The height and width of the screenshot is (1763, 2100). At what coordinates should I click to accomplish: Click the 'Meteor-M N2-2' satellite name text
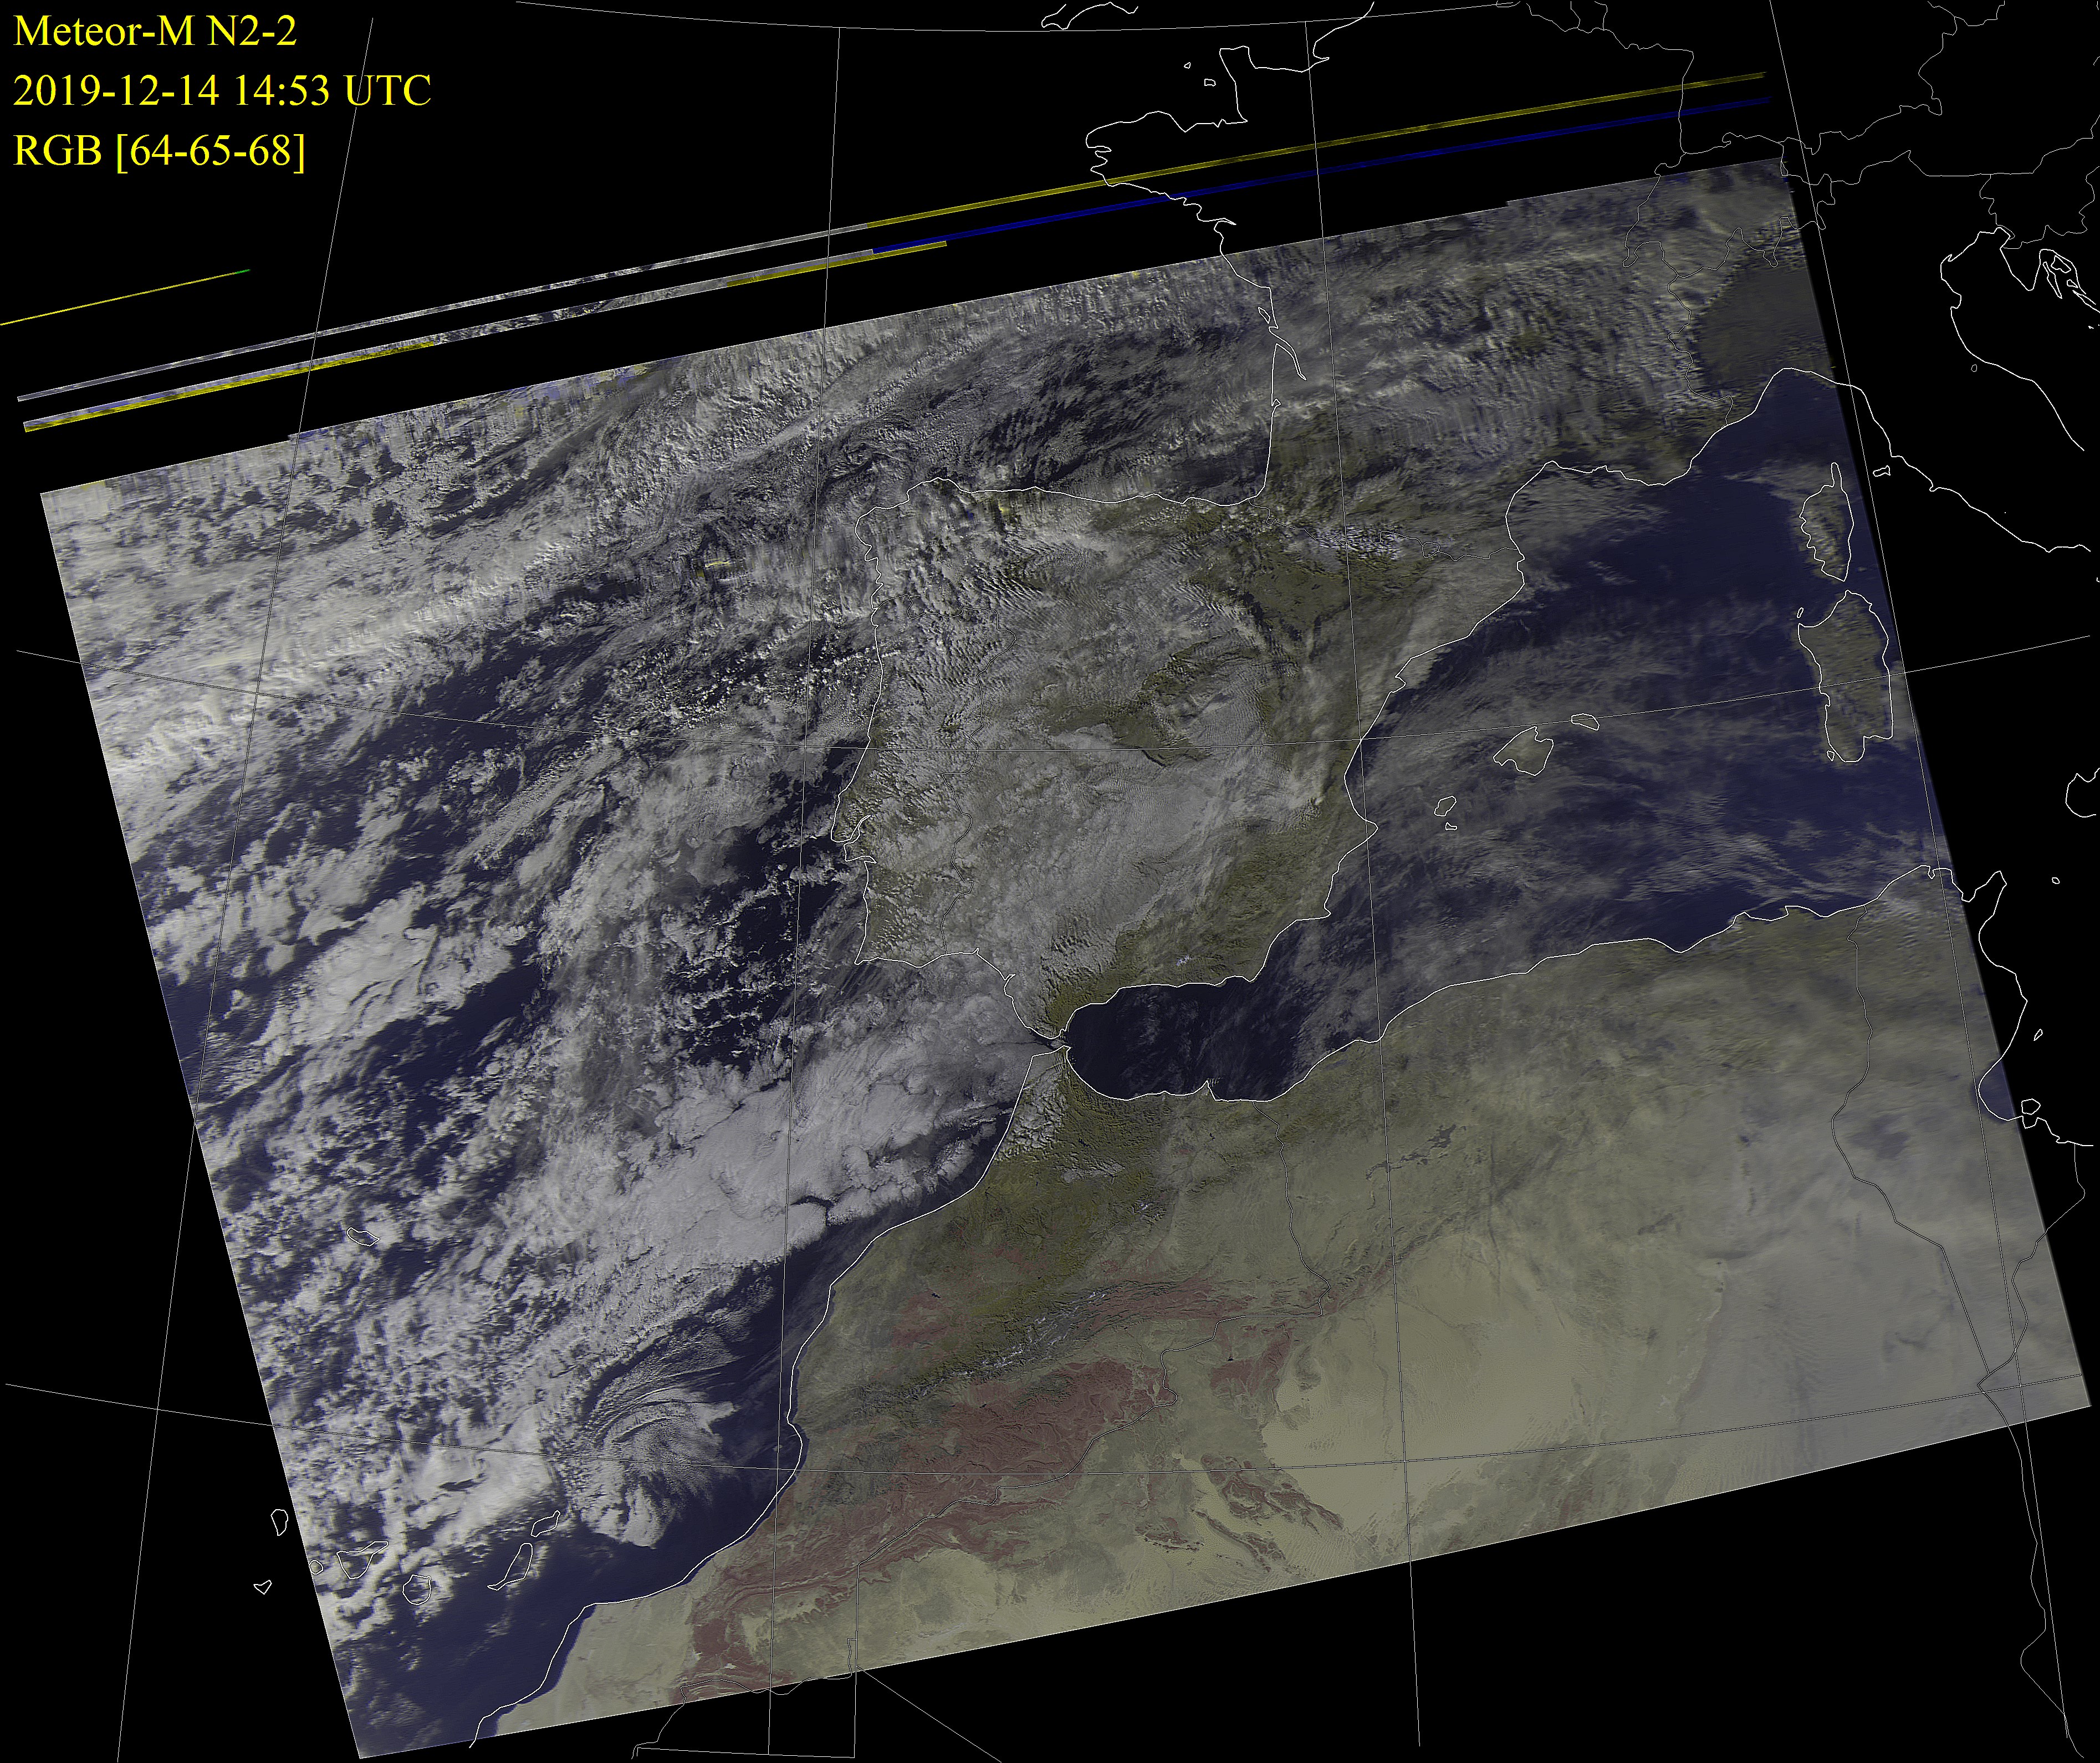pyautogui.click(x=155, y=32)
